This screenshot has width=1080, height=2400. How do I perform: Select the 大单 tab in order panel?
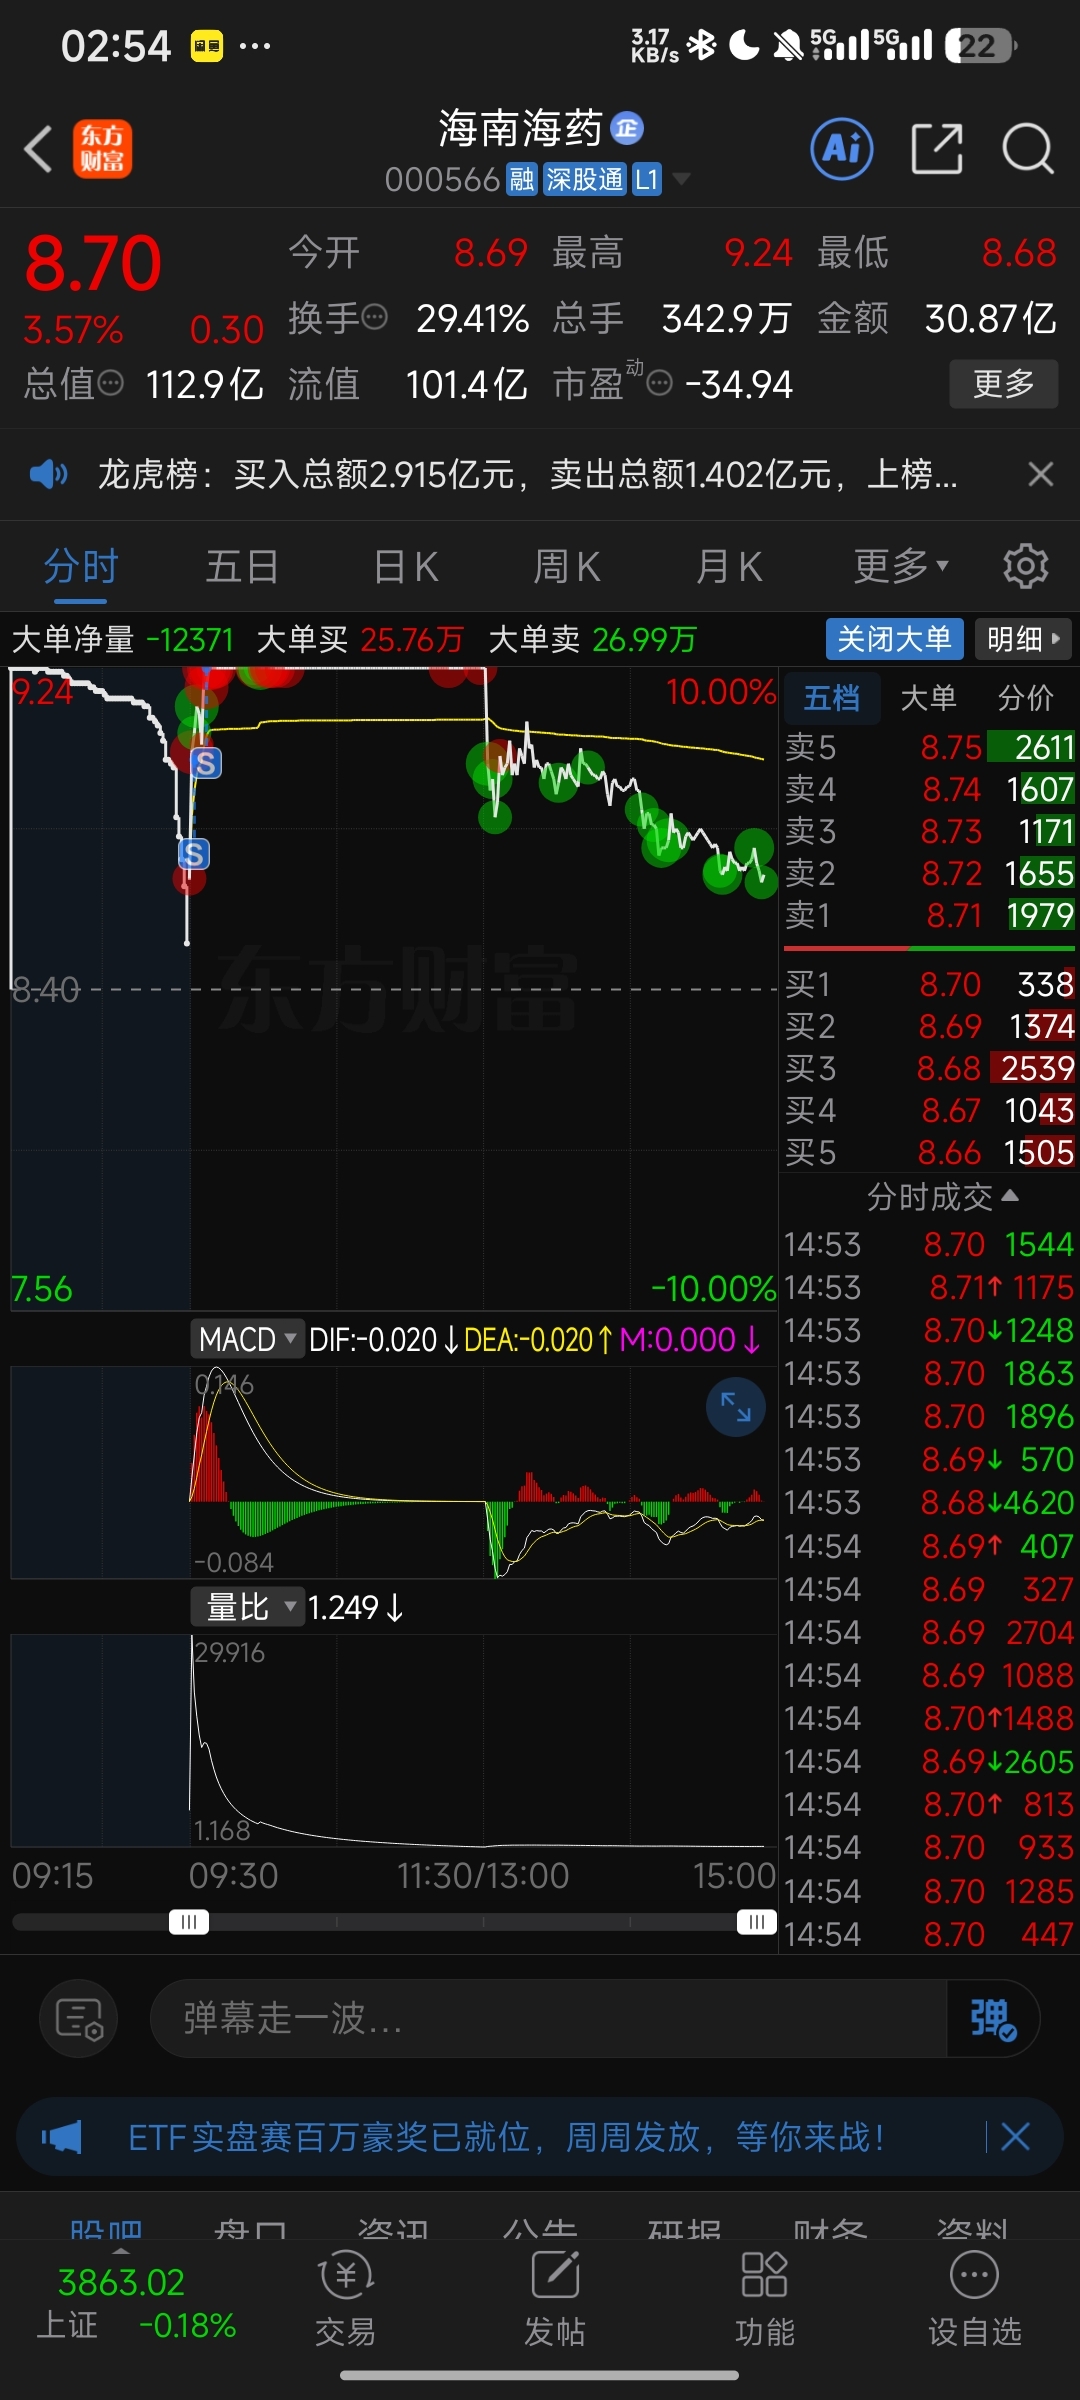coord(928,697)
